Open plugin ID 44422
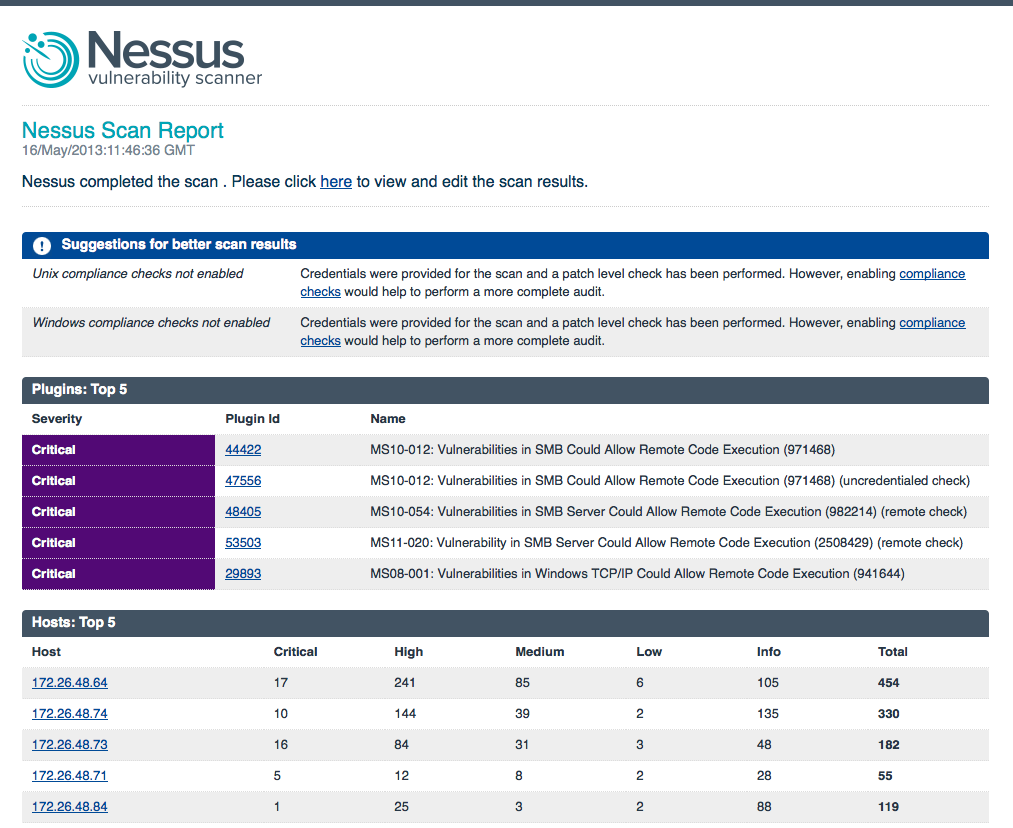1013x828 pixels. coord(243,450)
